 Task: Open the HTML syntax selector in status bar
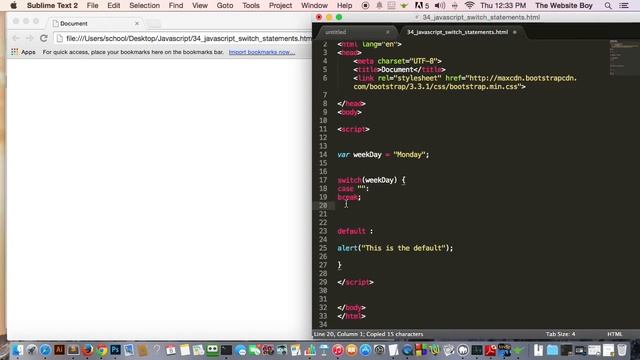click(x=614, y=334)
